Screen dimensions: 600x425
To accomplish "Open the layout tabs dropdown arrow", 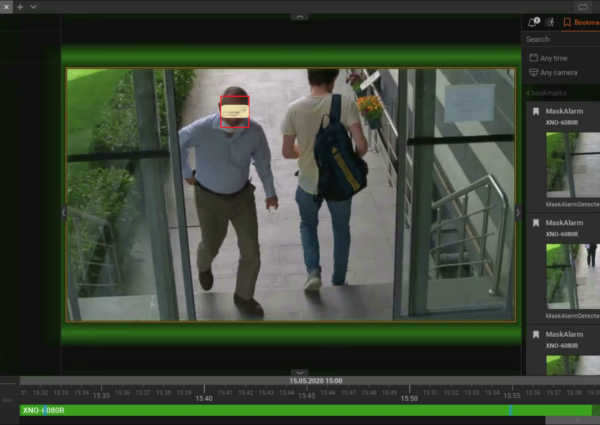I will click(33, 7).
